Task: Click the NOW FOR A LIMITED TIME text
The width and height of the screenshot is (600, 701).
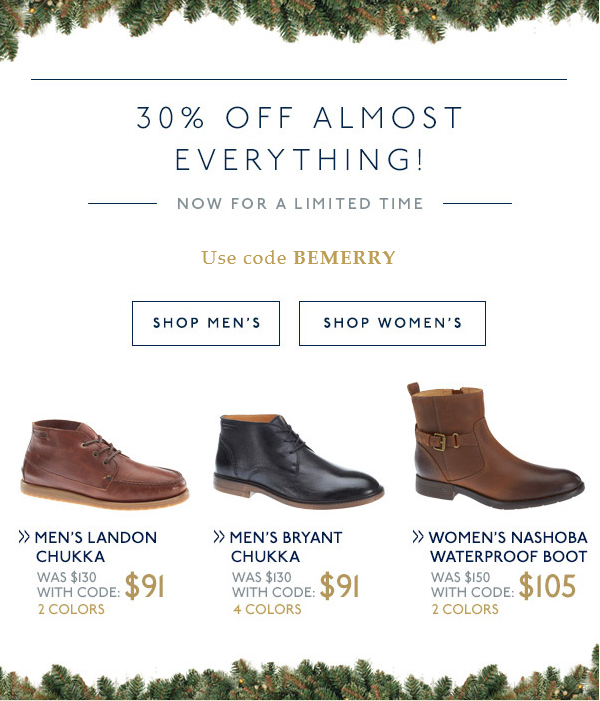Action: pos(300,204)
